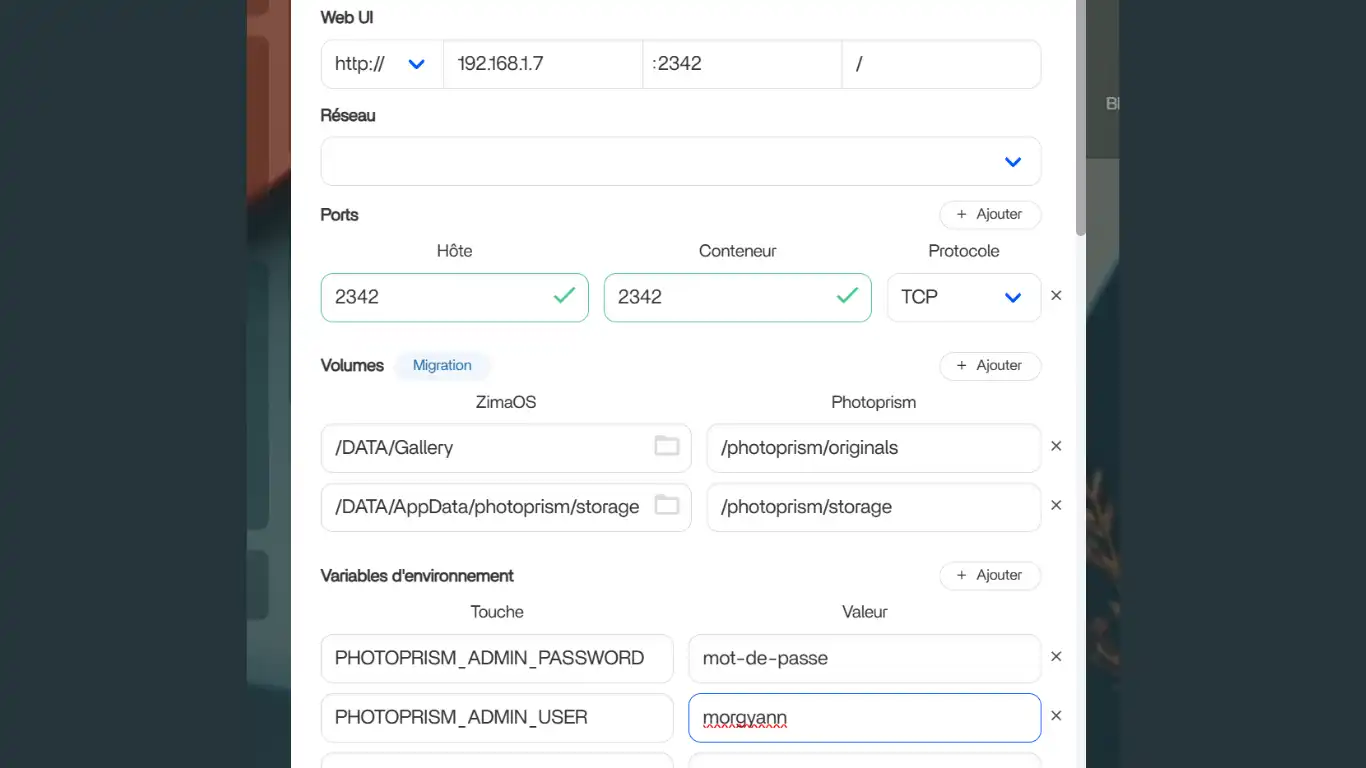Browse folder for /DATA/AppData/photoprism/storage path
Image resolution: width=1366 pixels, height=768 pixels.
[666, 506]
